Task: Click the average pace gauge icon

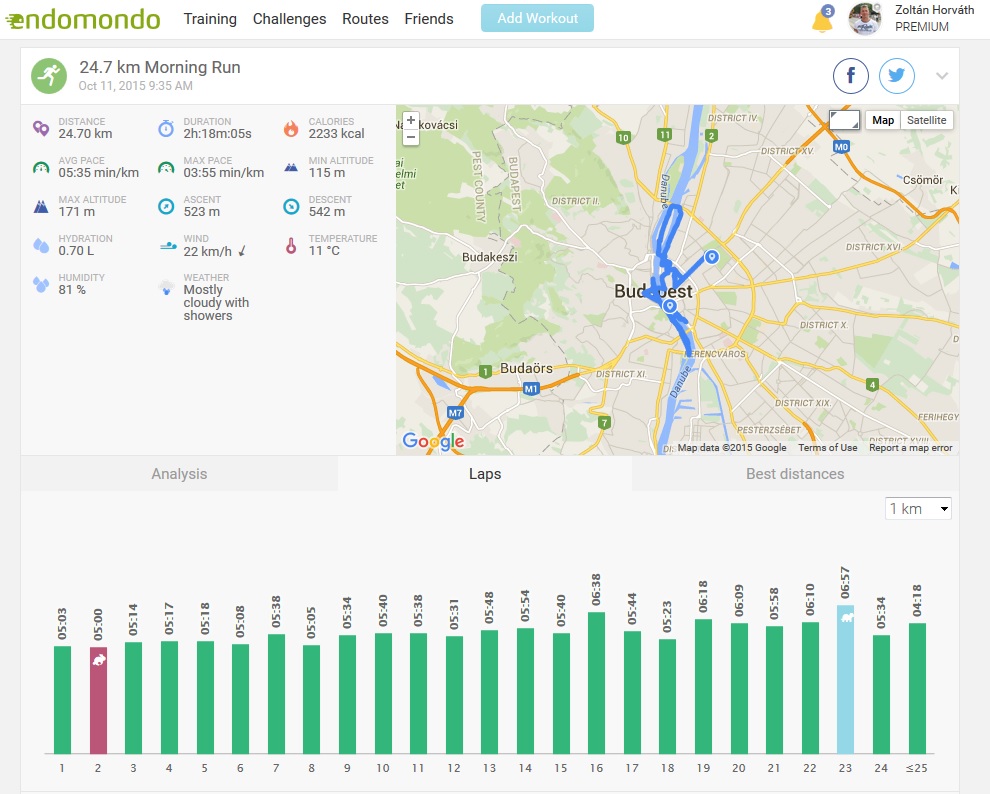Action: click(x=41, y=167)
